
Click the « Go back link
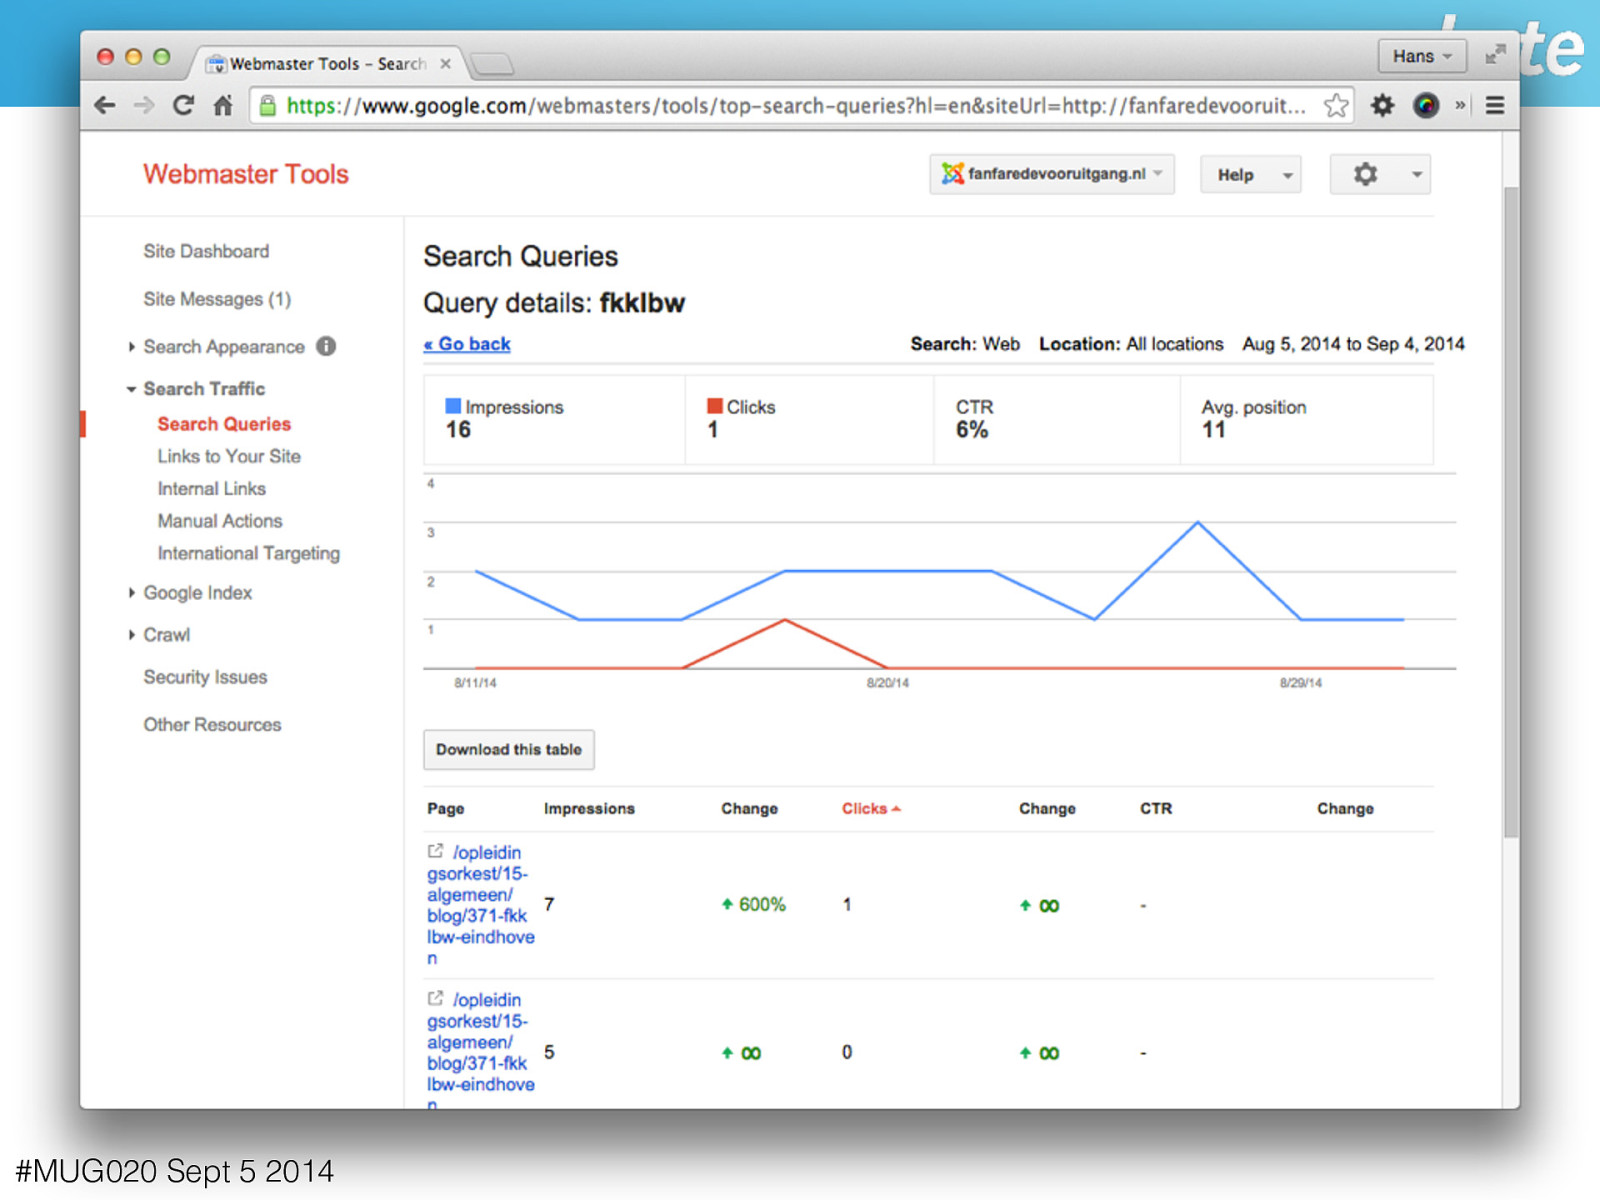(x=467, y=344)
